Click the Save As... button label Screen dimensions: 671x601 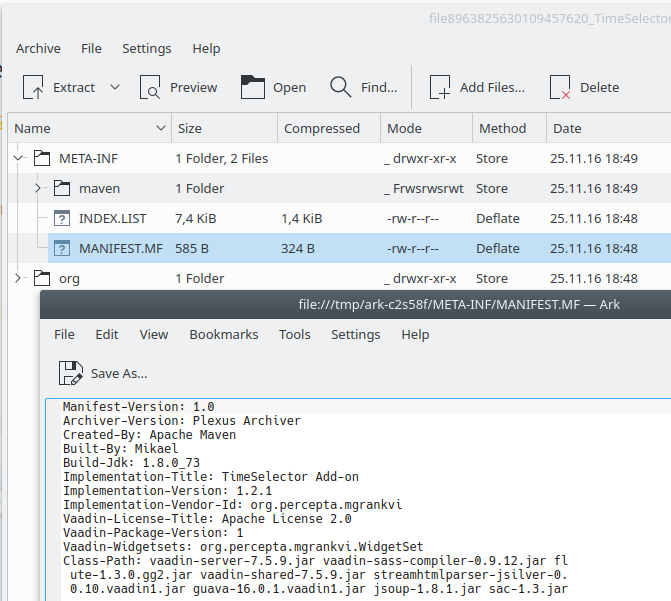coord(119,373)
